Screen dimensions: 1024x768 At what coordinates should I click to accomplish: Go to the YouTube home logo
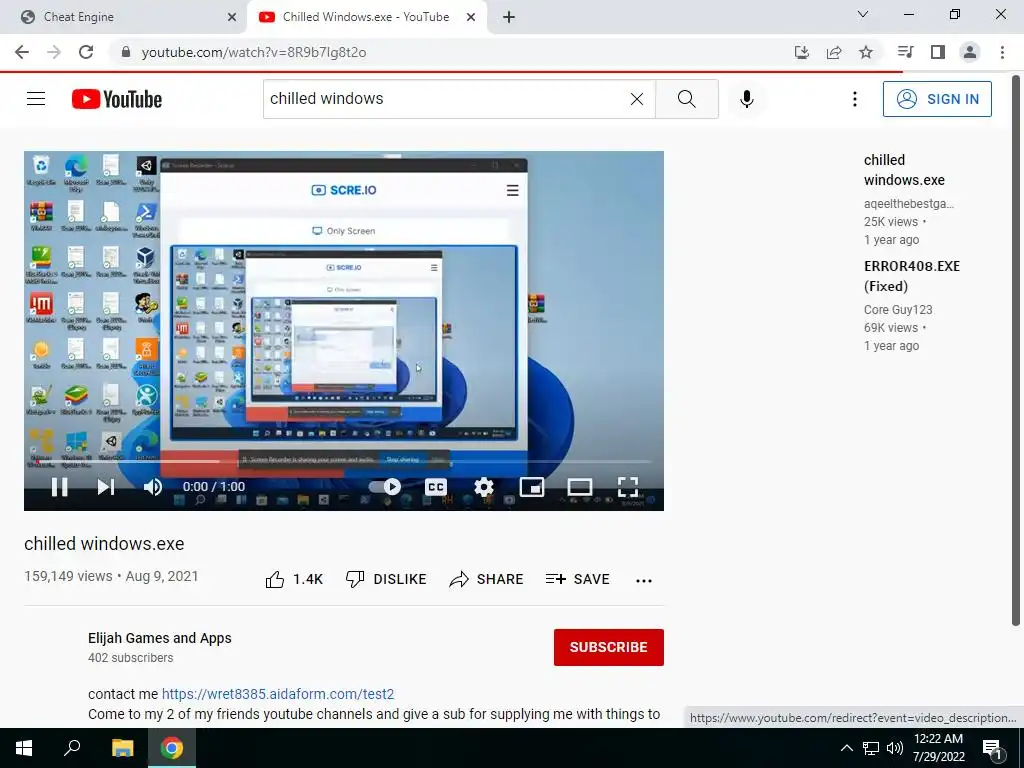point(117,99)
